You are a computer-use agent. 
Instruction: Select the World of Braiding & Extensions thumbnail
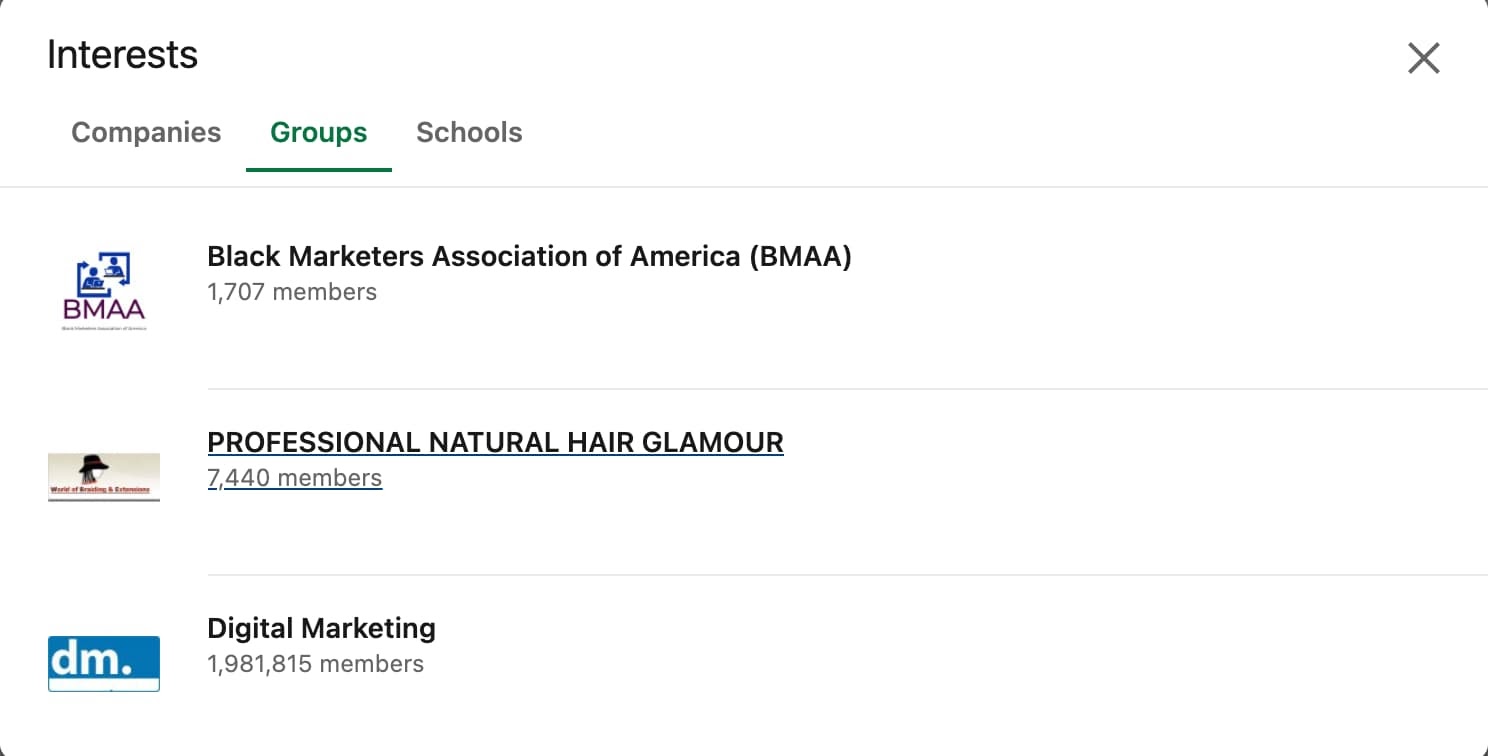pyautogui.click(x=103, y=476)
